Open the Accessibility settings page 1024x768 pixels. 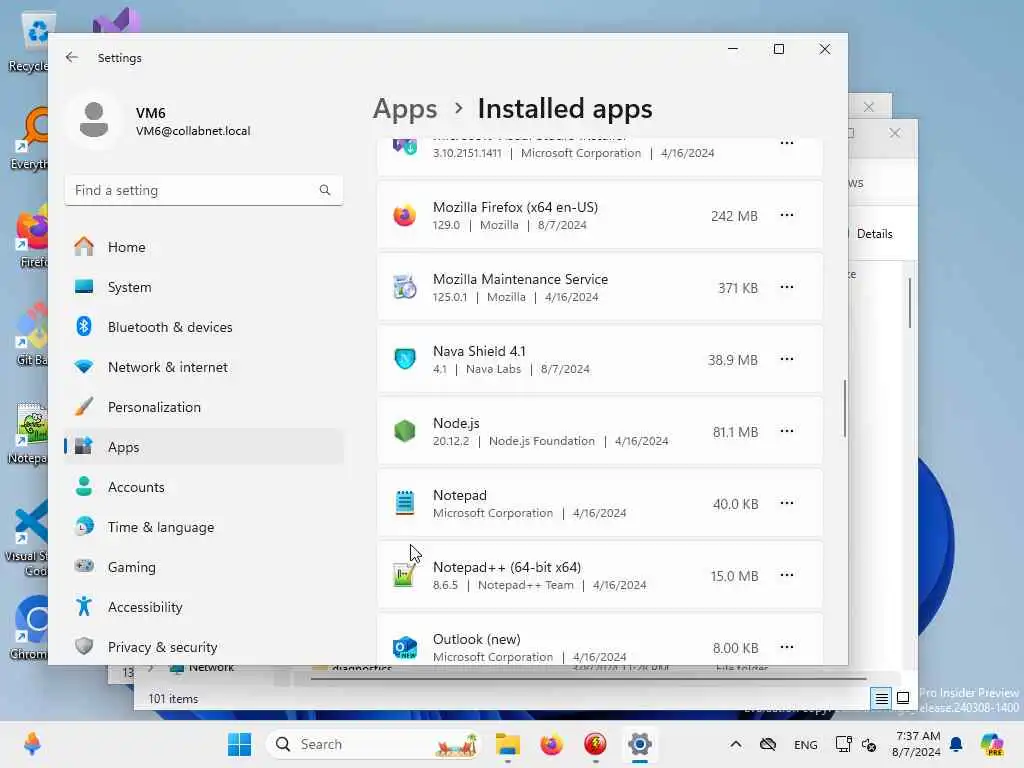[204, 607]
